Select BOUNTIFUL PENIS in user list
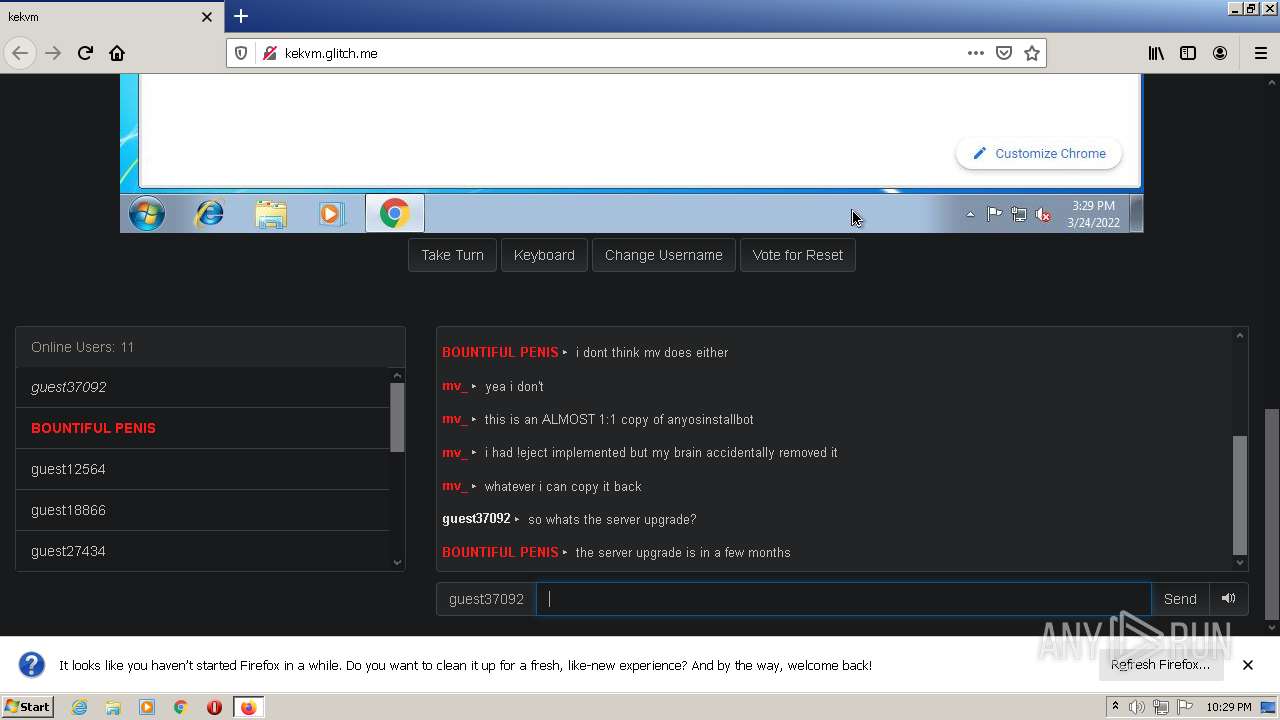1280x720 pixels. tap(202, 428)
